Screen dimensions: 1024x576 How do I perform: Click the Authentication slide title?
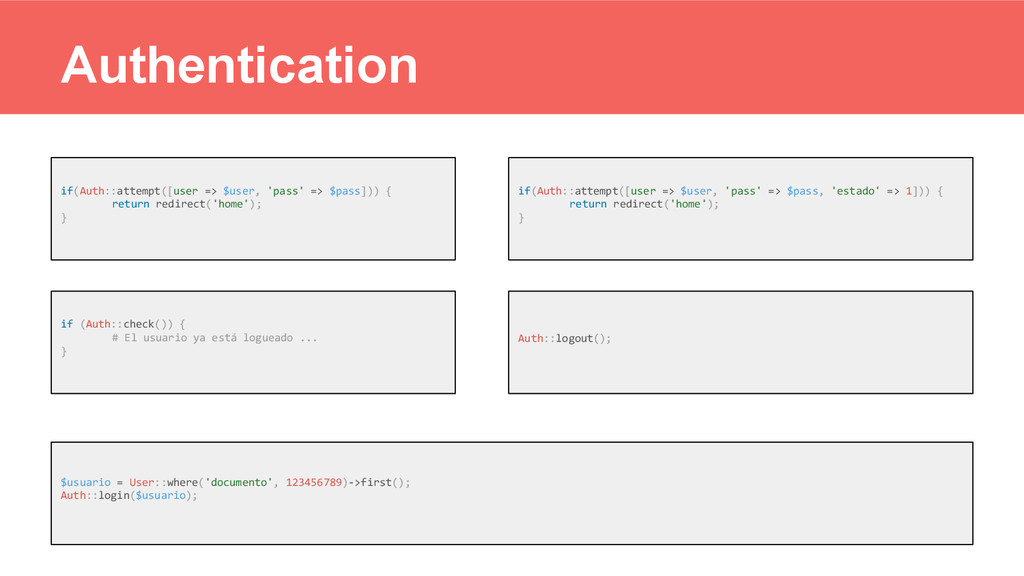tap(239, 65)
